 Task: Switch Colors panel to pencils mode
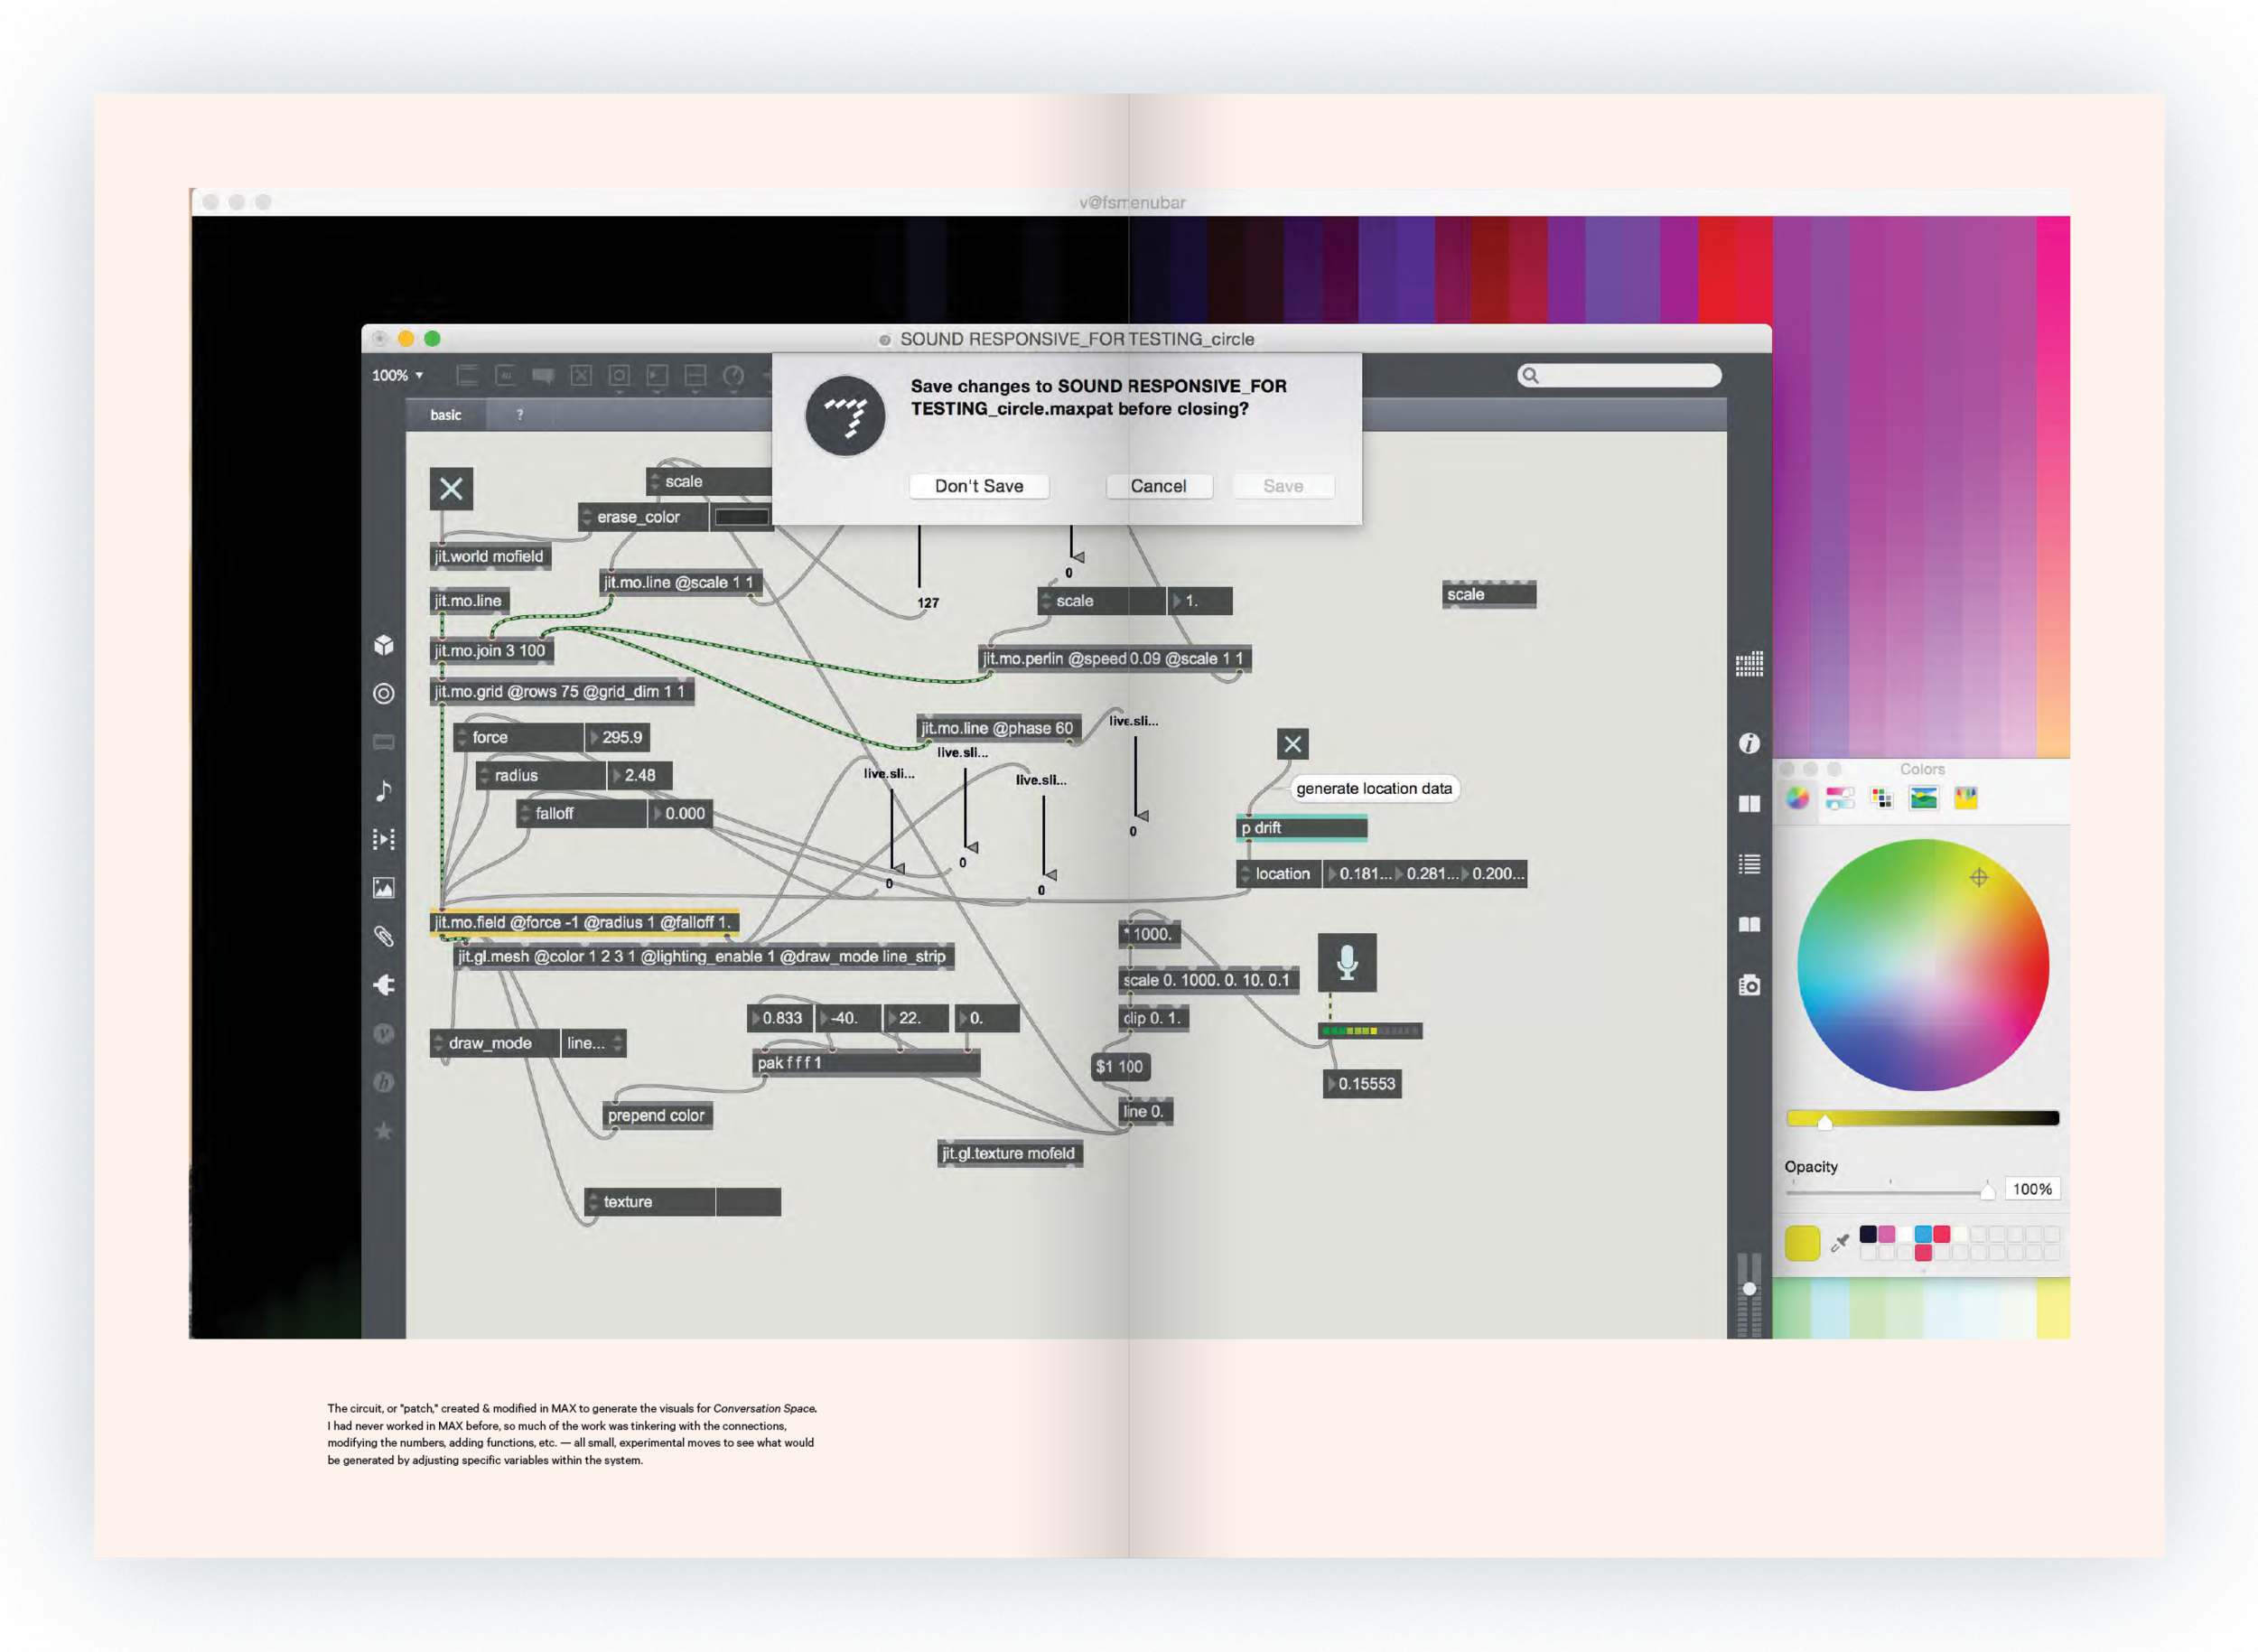point(1966,798)
